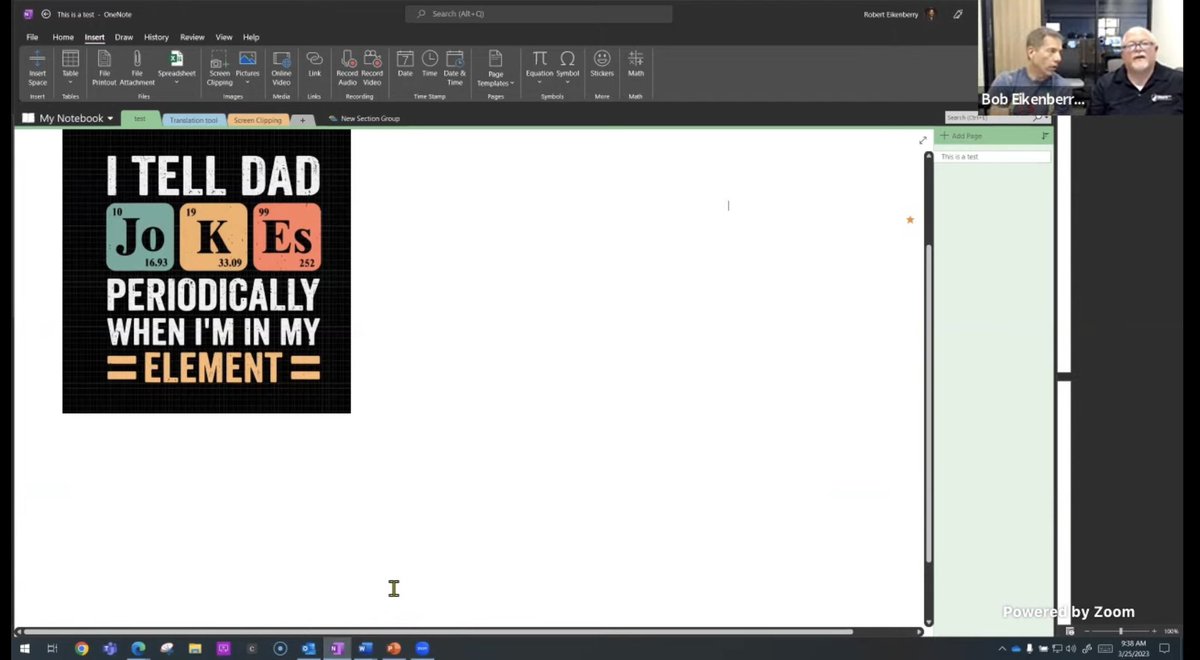Open the Screen Clipping section tab
Viewport: 1200px width, 660px height.
(x=258, y=120)
